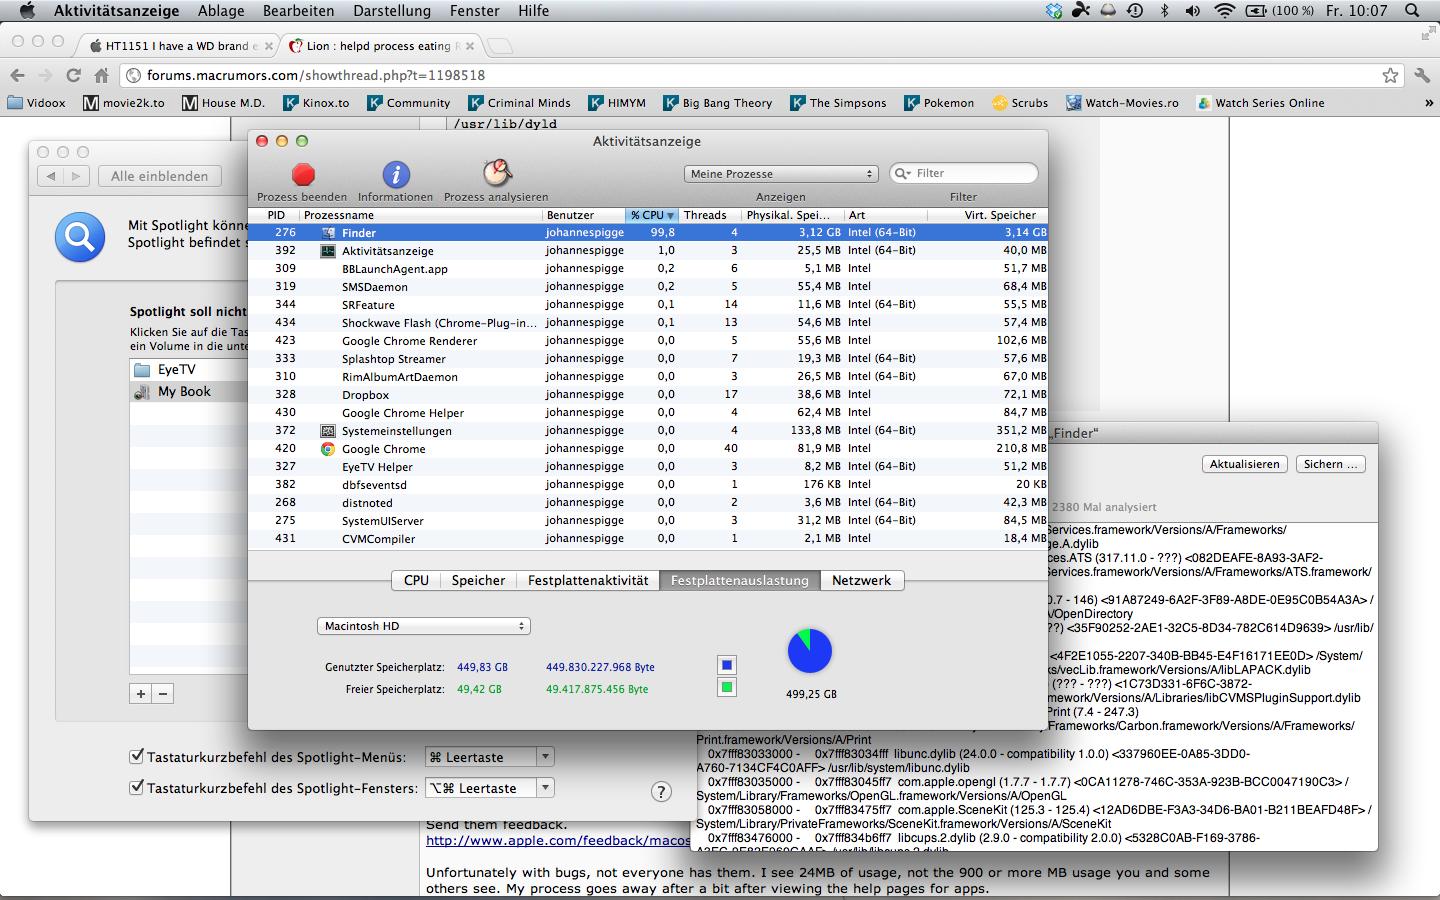Click the disk usage pie chart
Viewport: 1440px width, 900px height.
[810, 651]
